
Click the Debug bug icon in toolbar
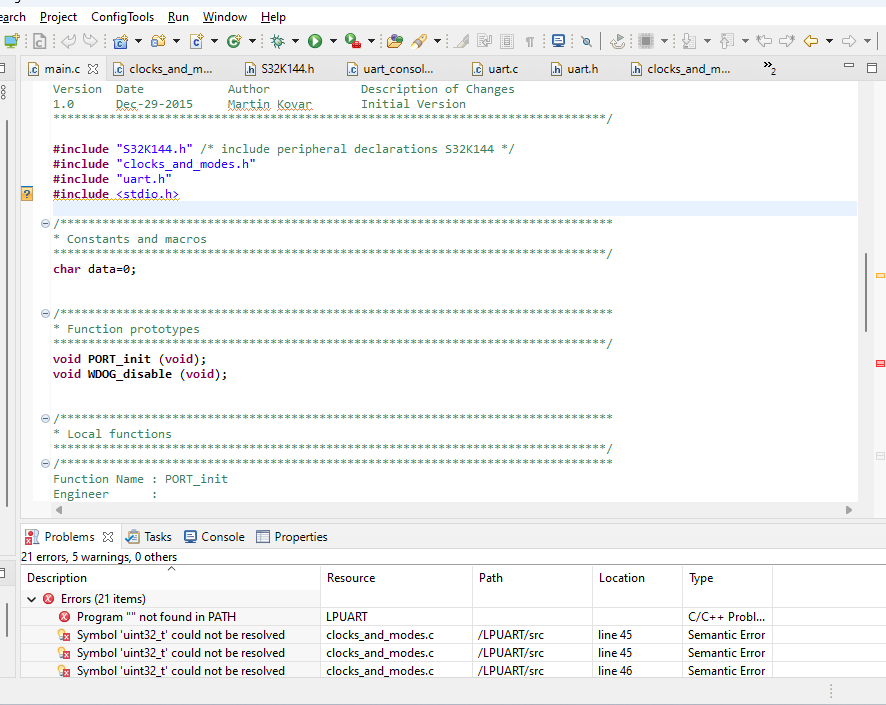pyautogui.click(x=278, y=41)
